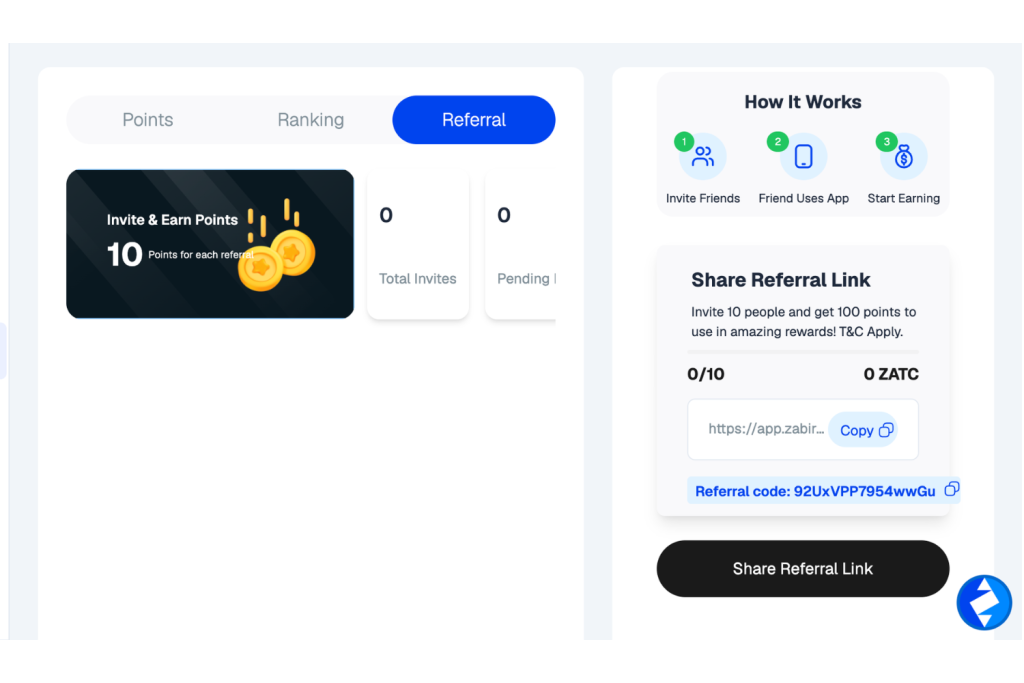This screenshot has width=1024, height=683.
Task: Click the green step 1 badge
Action: click(684, 141)
